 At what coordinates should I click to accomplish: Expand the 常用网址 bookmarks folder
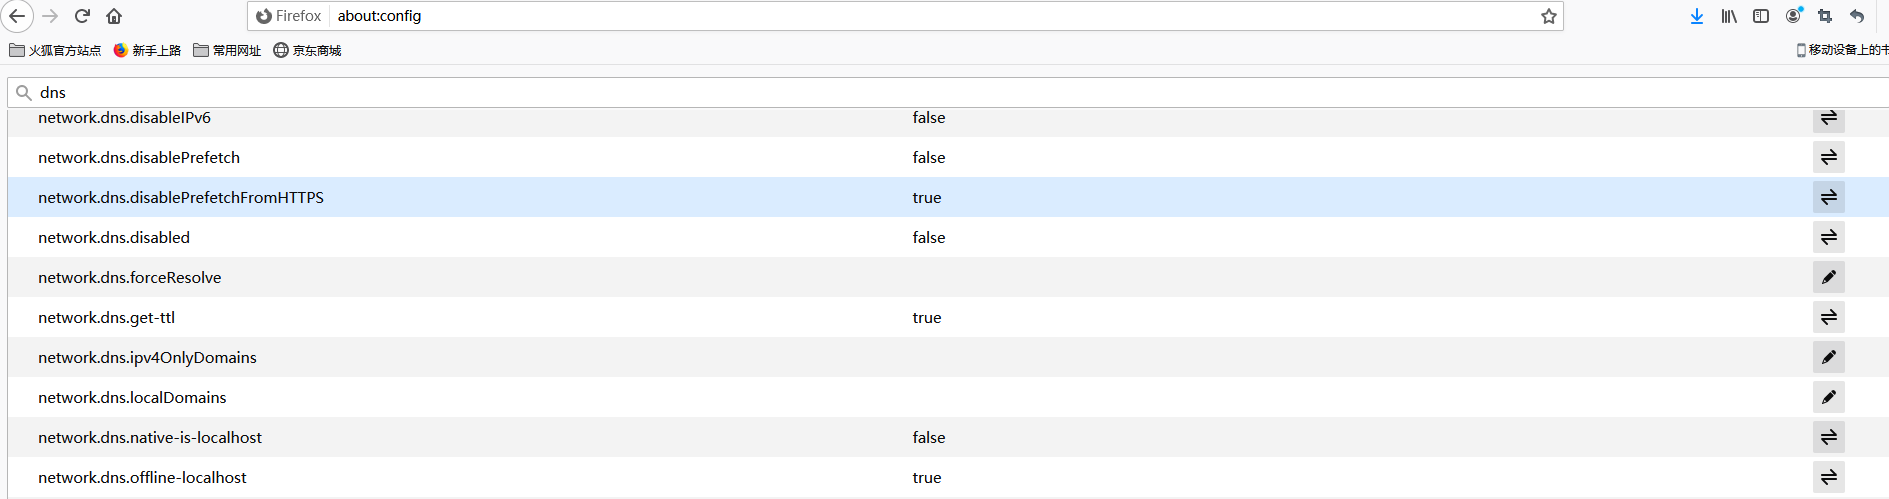pyautogui.click(x=227, y=50)
